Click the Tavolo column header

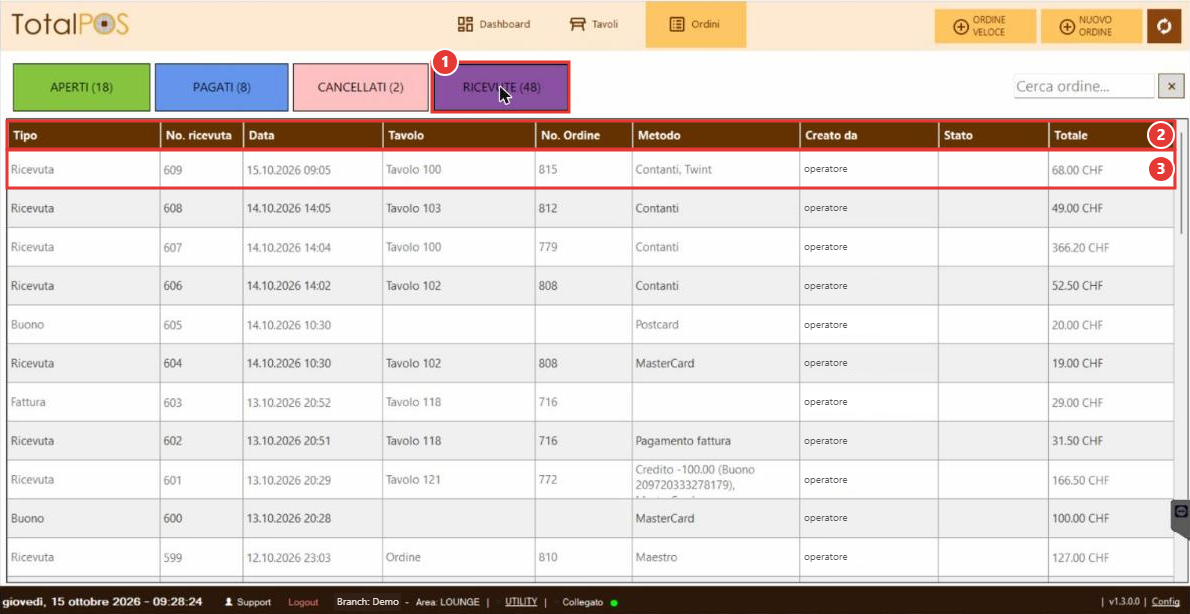pos(459,136)
